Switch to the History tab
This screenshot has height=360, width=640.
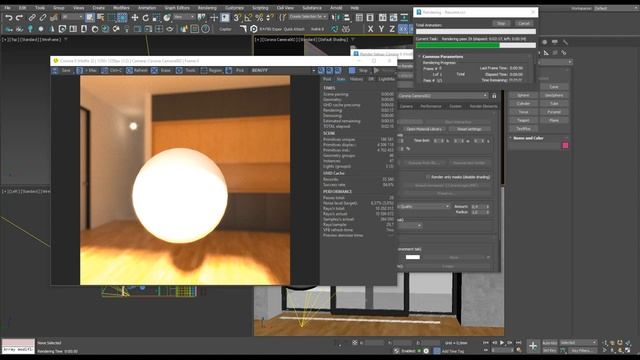(x=356, y=79)
